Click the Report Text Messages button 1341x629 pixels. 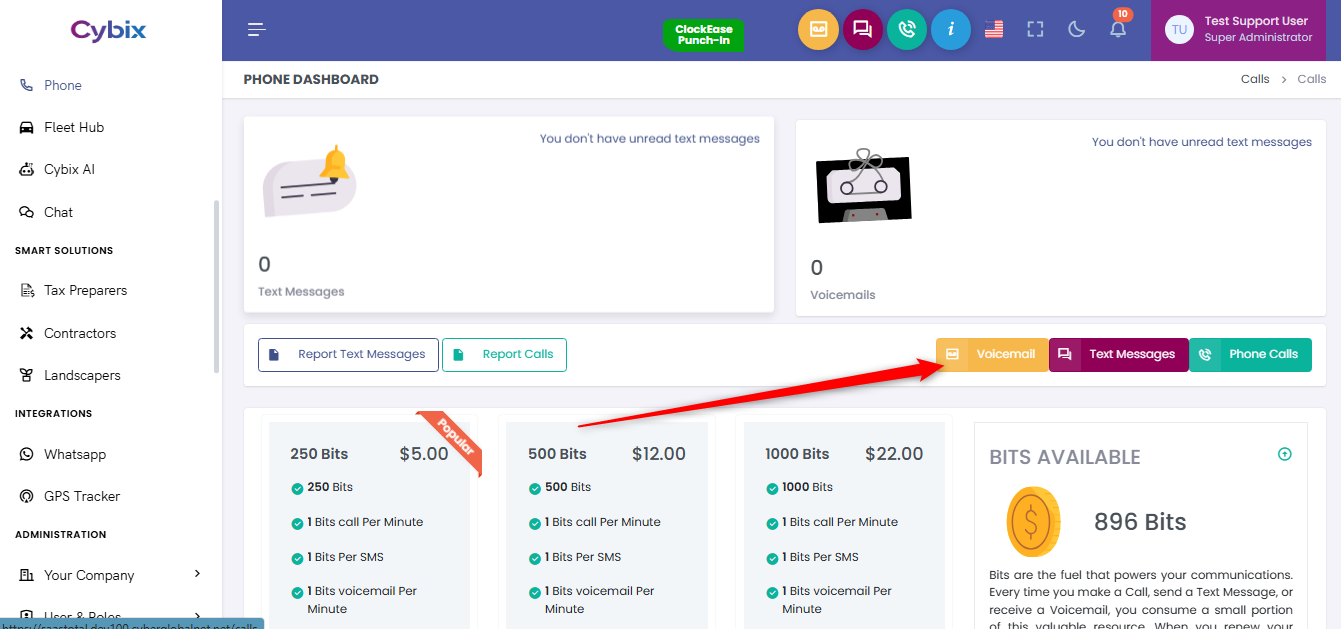coord(348,354)
